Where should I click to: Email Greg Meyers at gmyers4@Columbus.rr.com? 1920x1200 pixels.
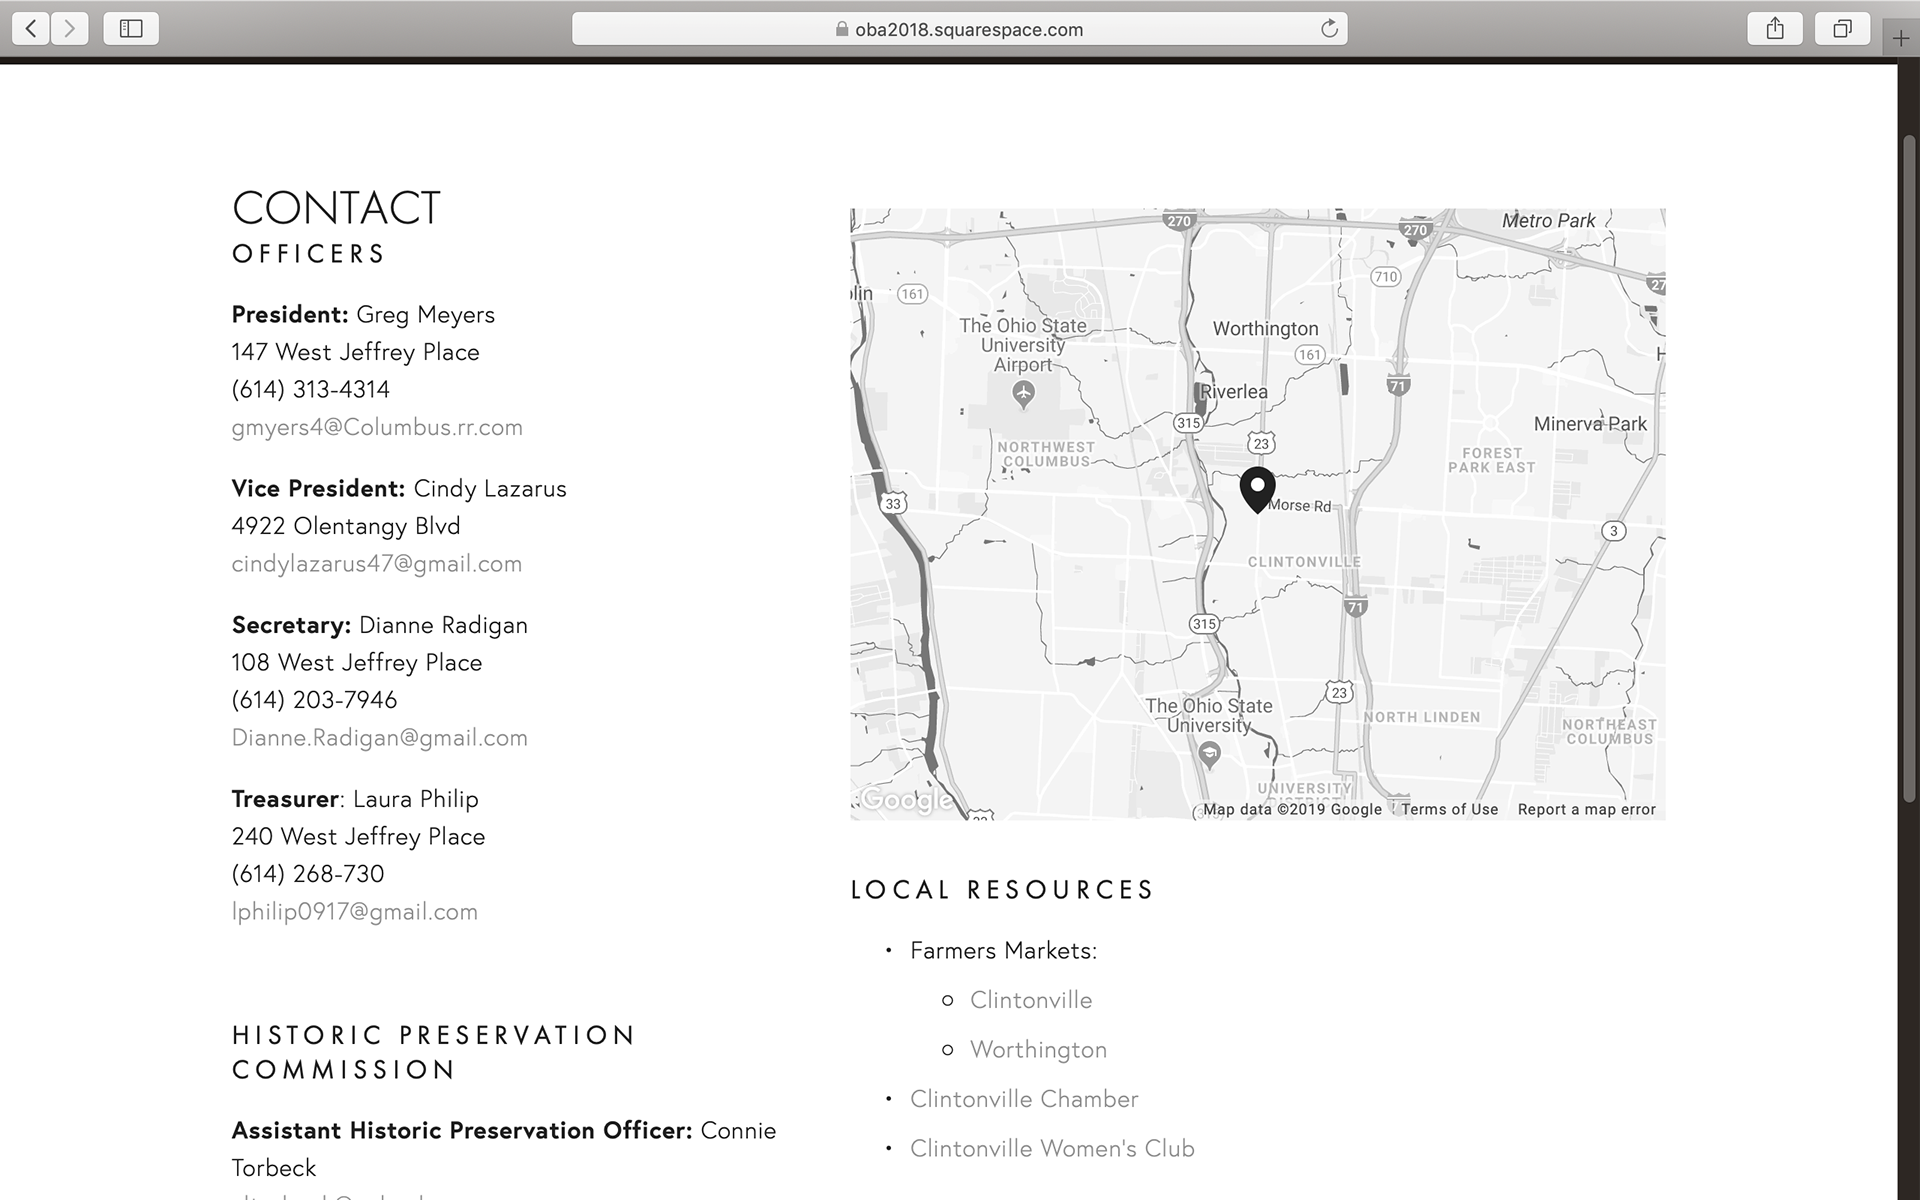click(x=377, y=427)
